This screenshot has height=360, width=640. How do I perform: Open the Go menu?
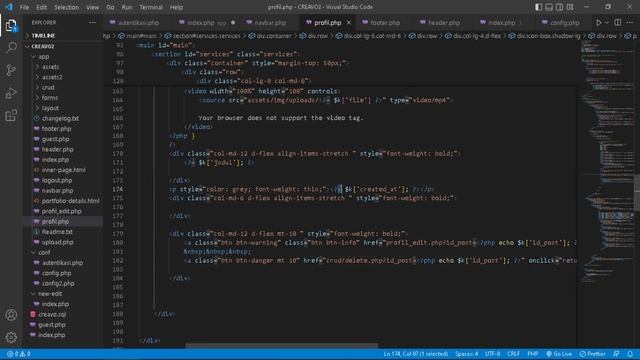tap(110, 7)
